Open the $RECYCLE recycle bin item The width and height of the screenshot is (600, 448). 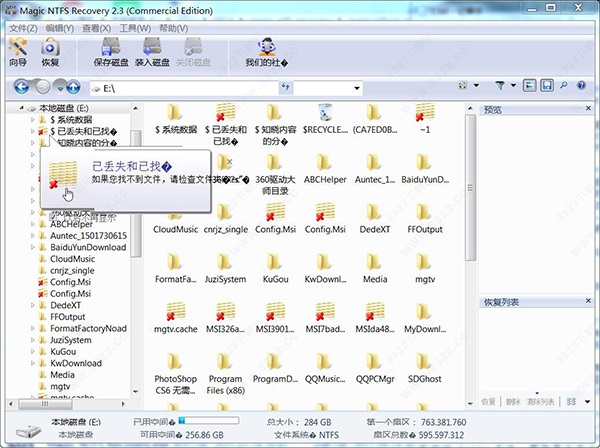pyautogui.click(x=325, y=119)
